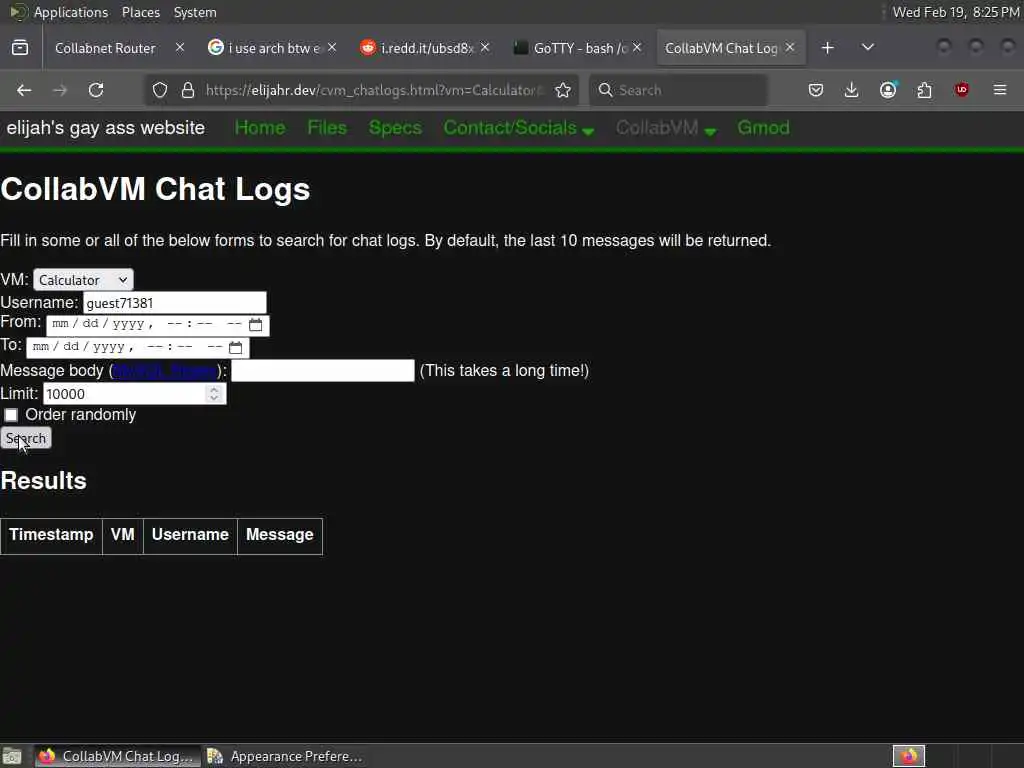Screen dimensions: 1024x768
Task: Open the Specs nav link
Action: pyautogui.click(x=395, y=128)
